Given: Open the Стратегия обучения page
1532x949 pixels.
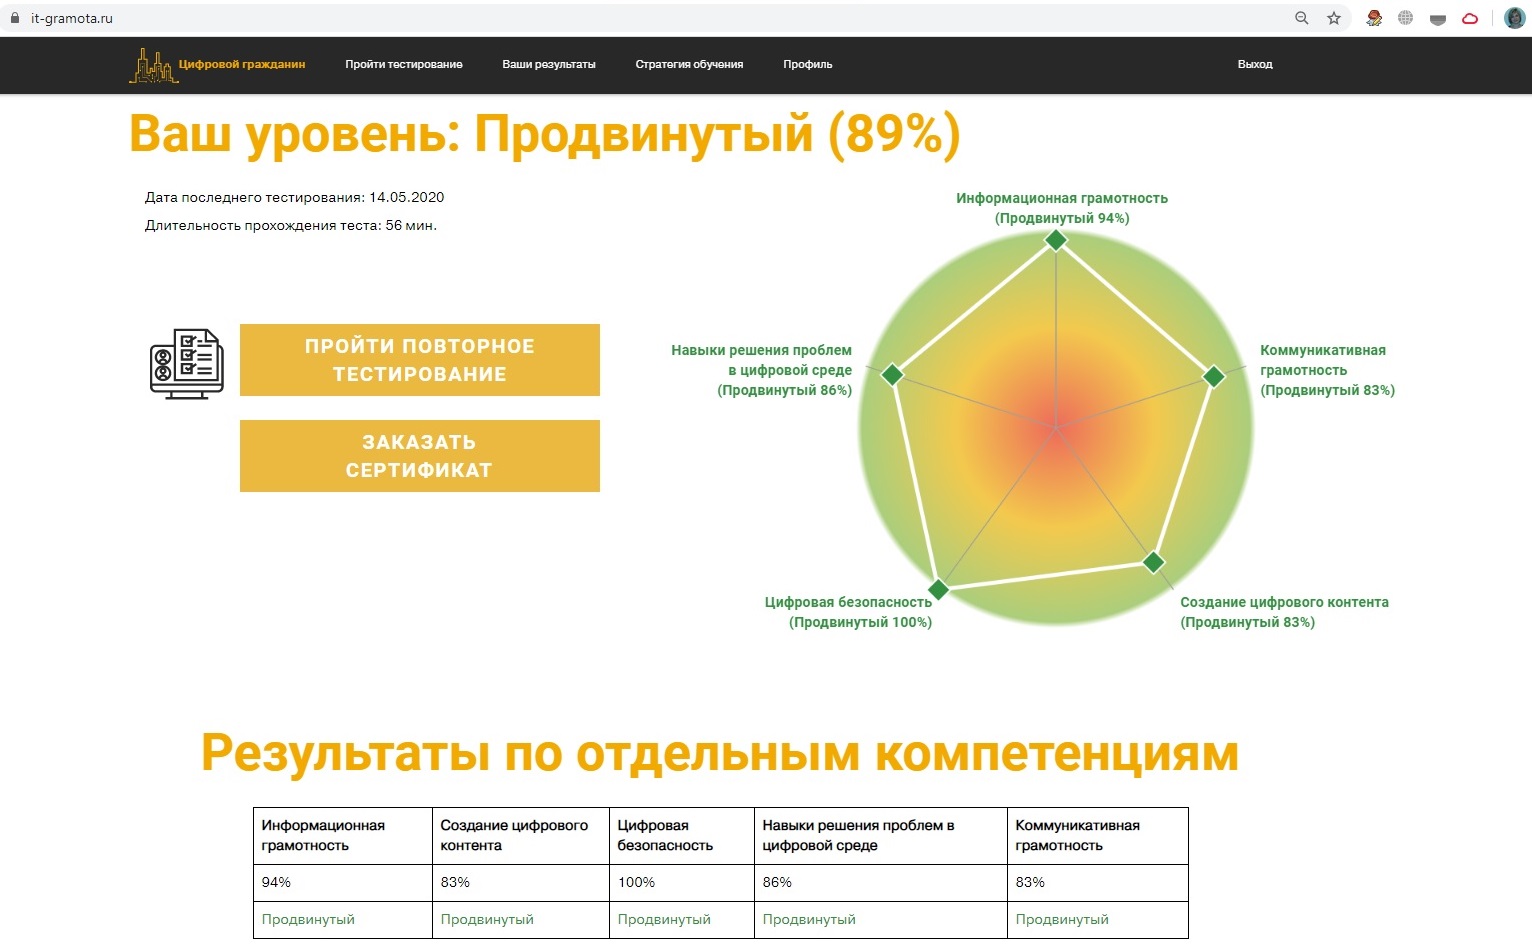Looking at the screenshot, I should click(689, 64).
